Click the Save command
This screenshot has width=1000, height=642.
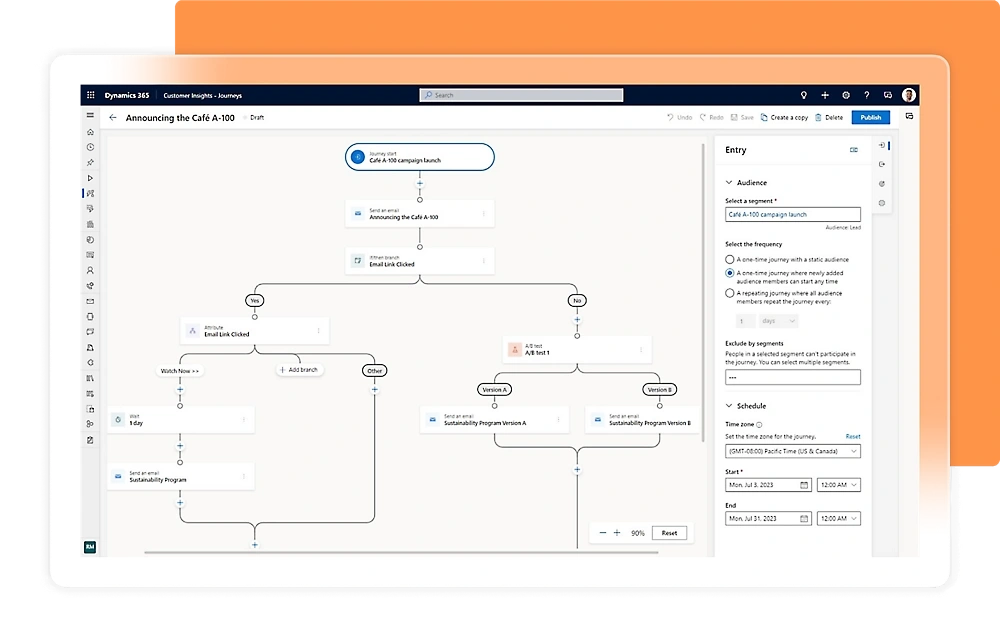(742, 117)
